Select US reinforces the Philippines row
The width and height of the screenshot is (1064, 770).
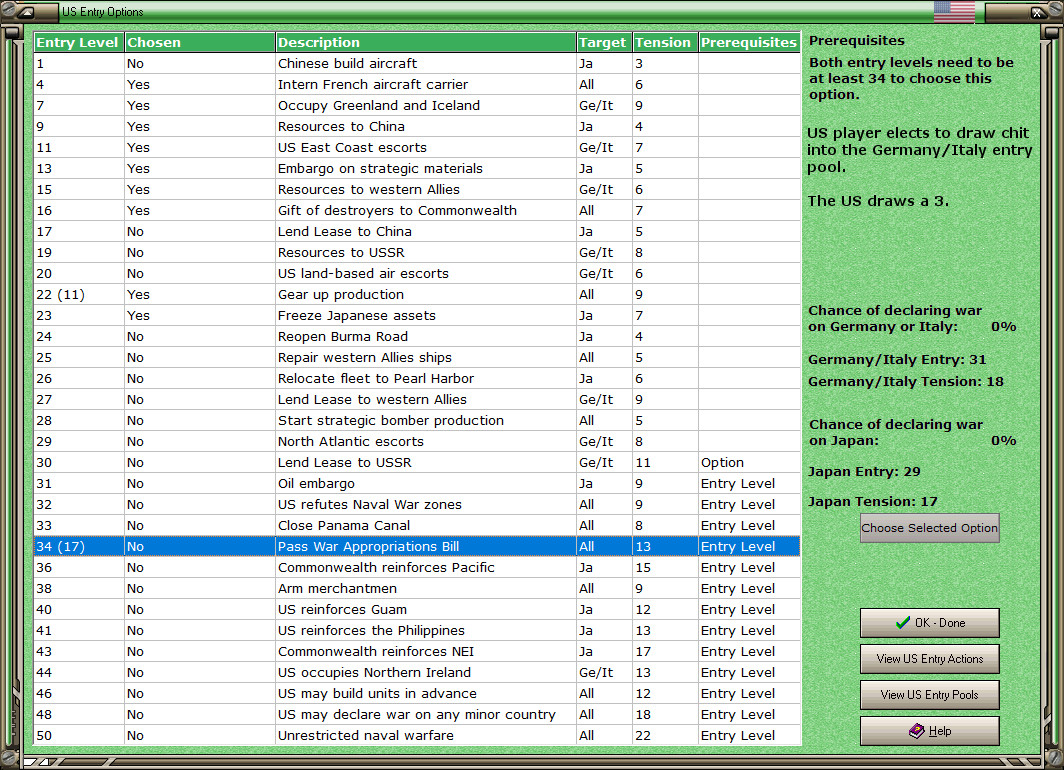pos(417,631)
